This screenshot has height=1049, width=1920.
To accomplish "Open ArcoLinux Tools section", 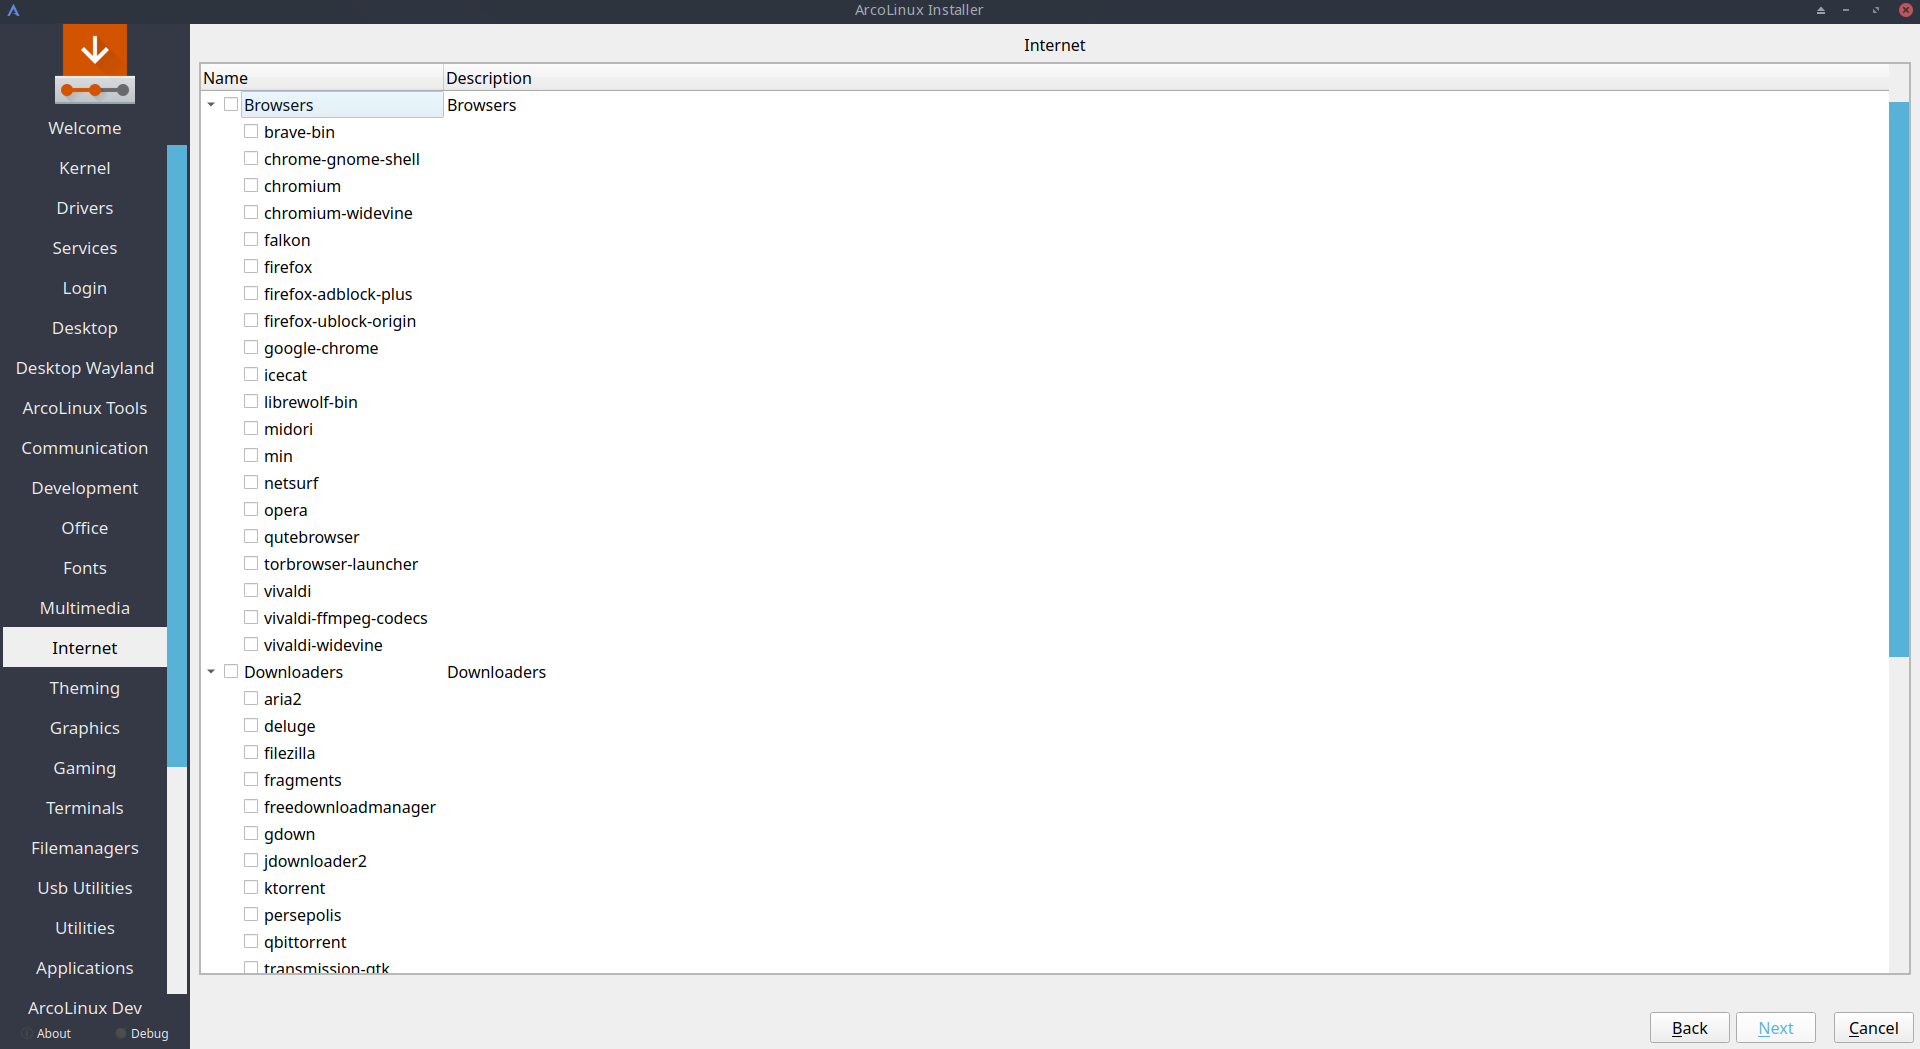I will click(x=85, y=408).
